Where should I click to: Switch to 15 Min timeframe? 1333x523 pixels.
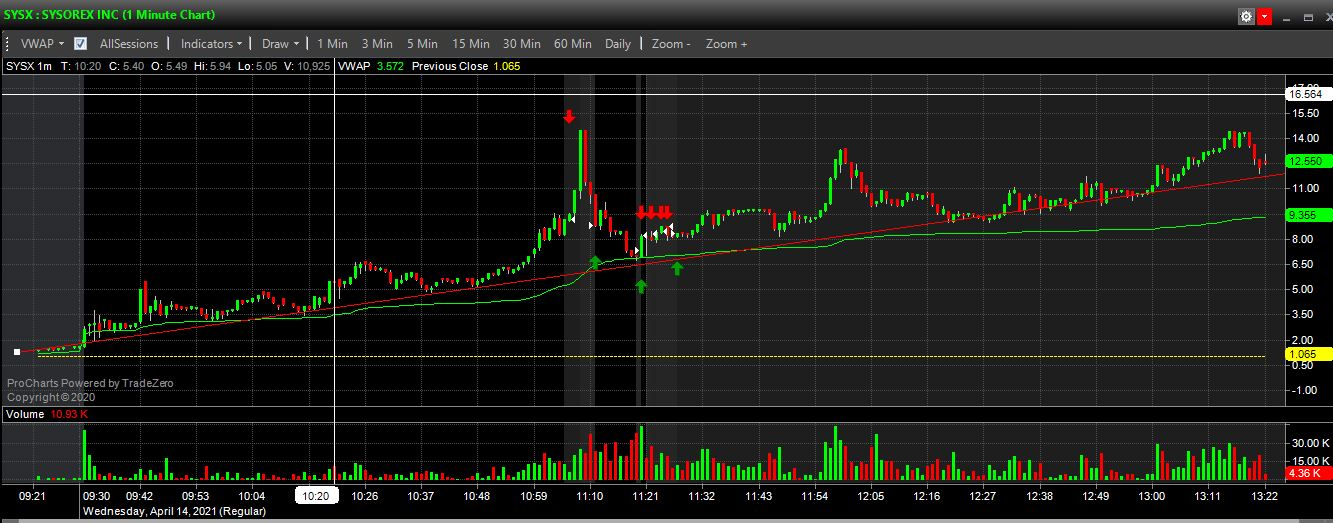click(x=471, y=44)
